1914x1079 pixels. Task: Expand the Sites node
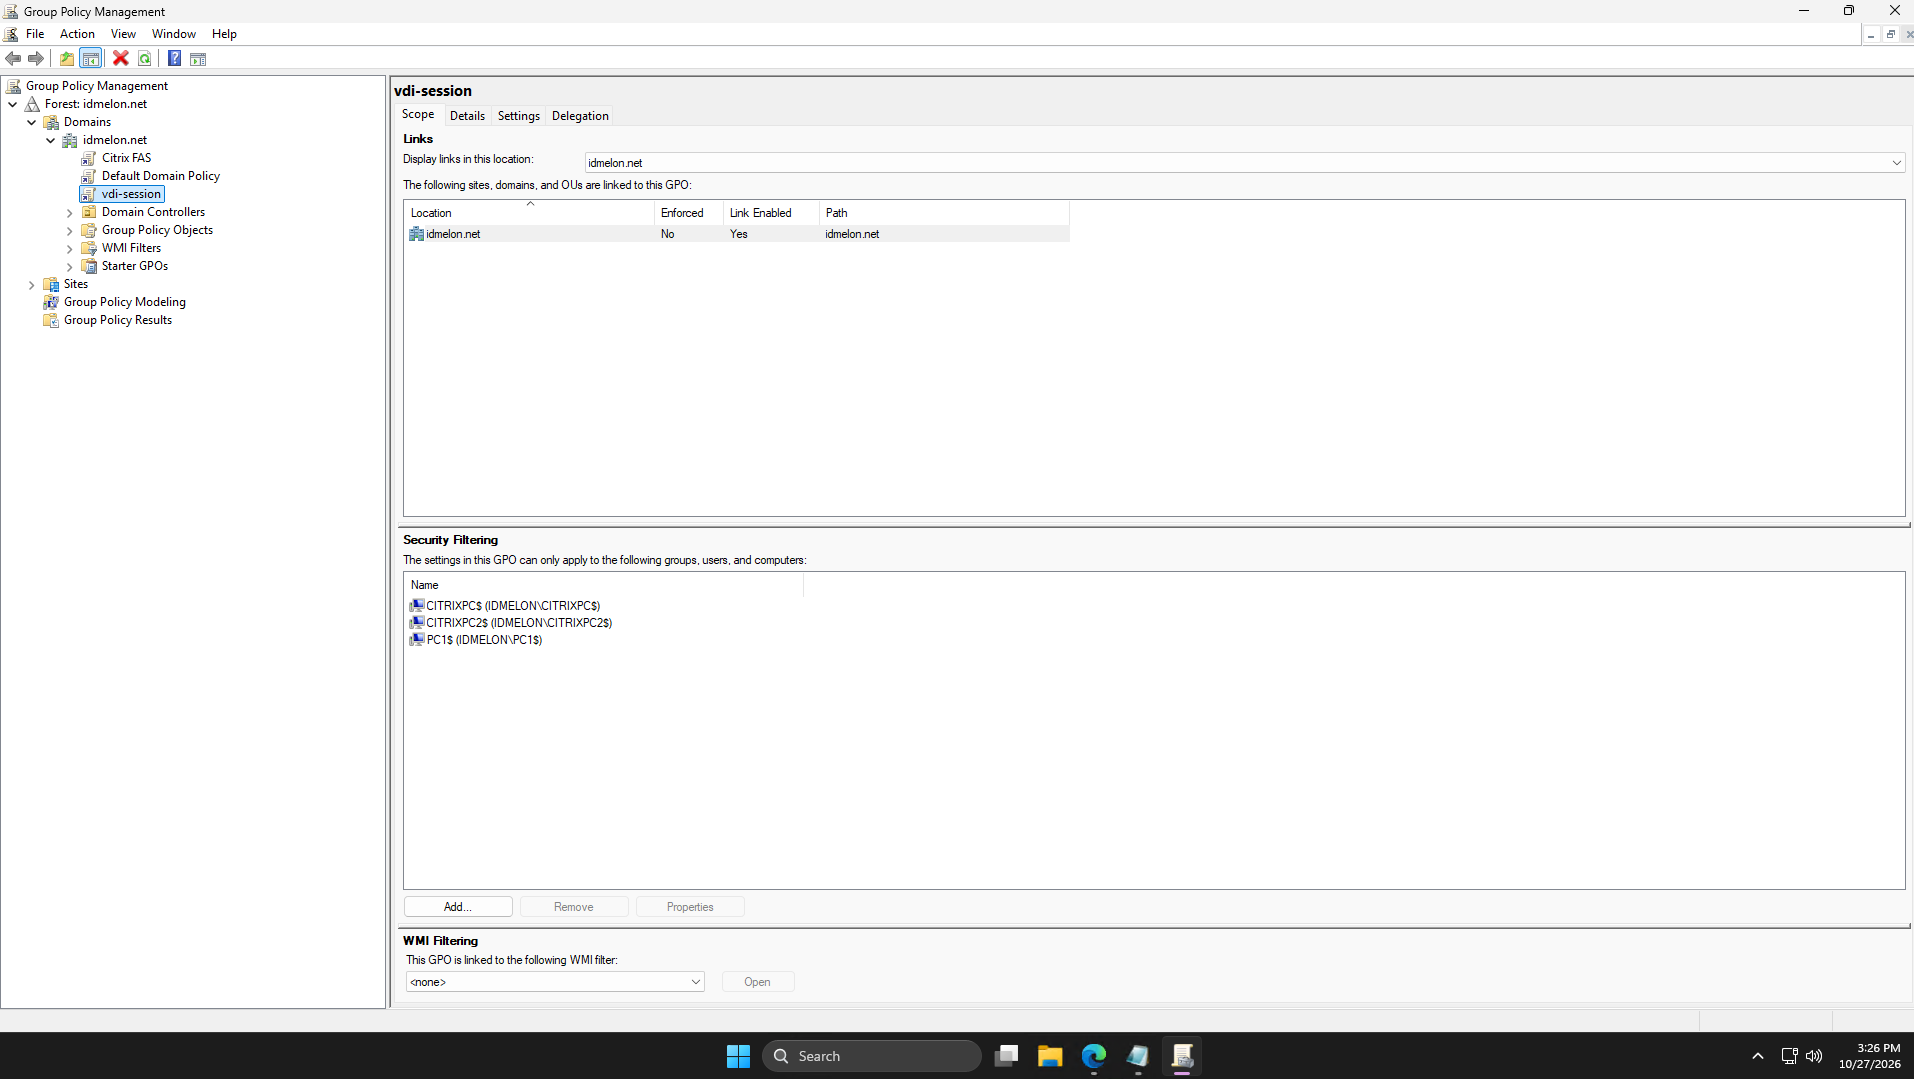32,285
